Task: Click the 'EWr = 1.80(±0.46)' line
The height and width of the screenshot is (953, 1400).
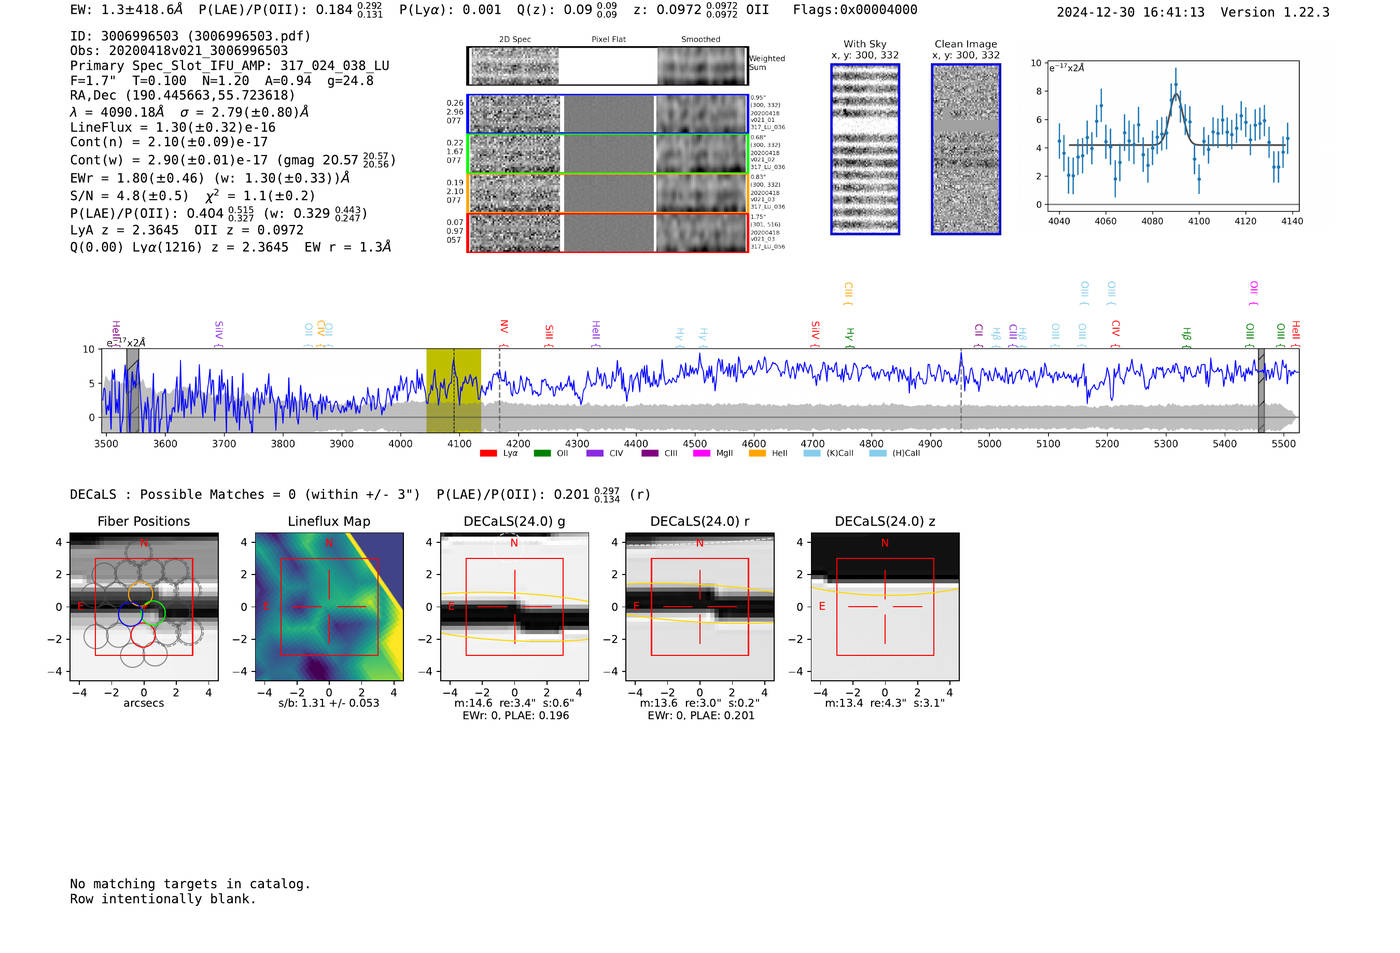Action: click(210, 178)
